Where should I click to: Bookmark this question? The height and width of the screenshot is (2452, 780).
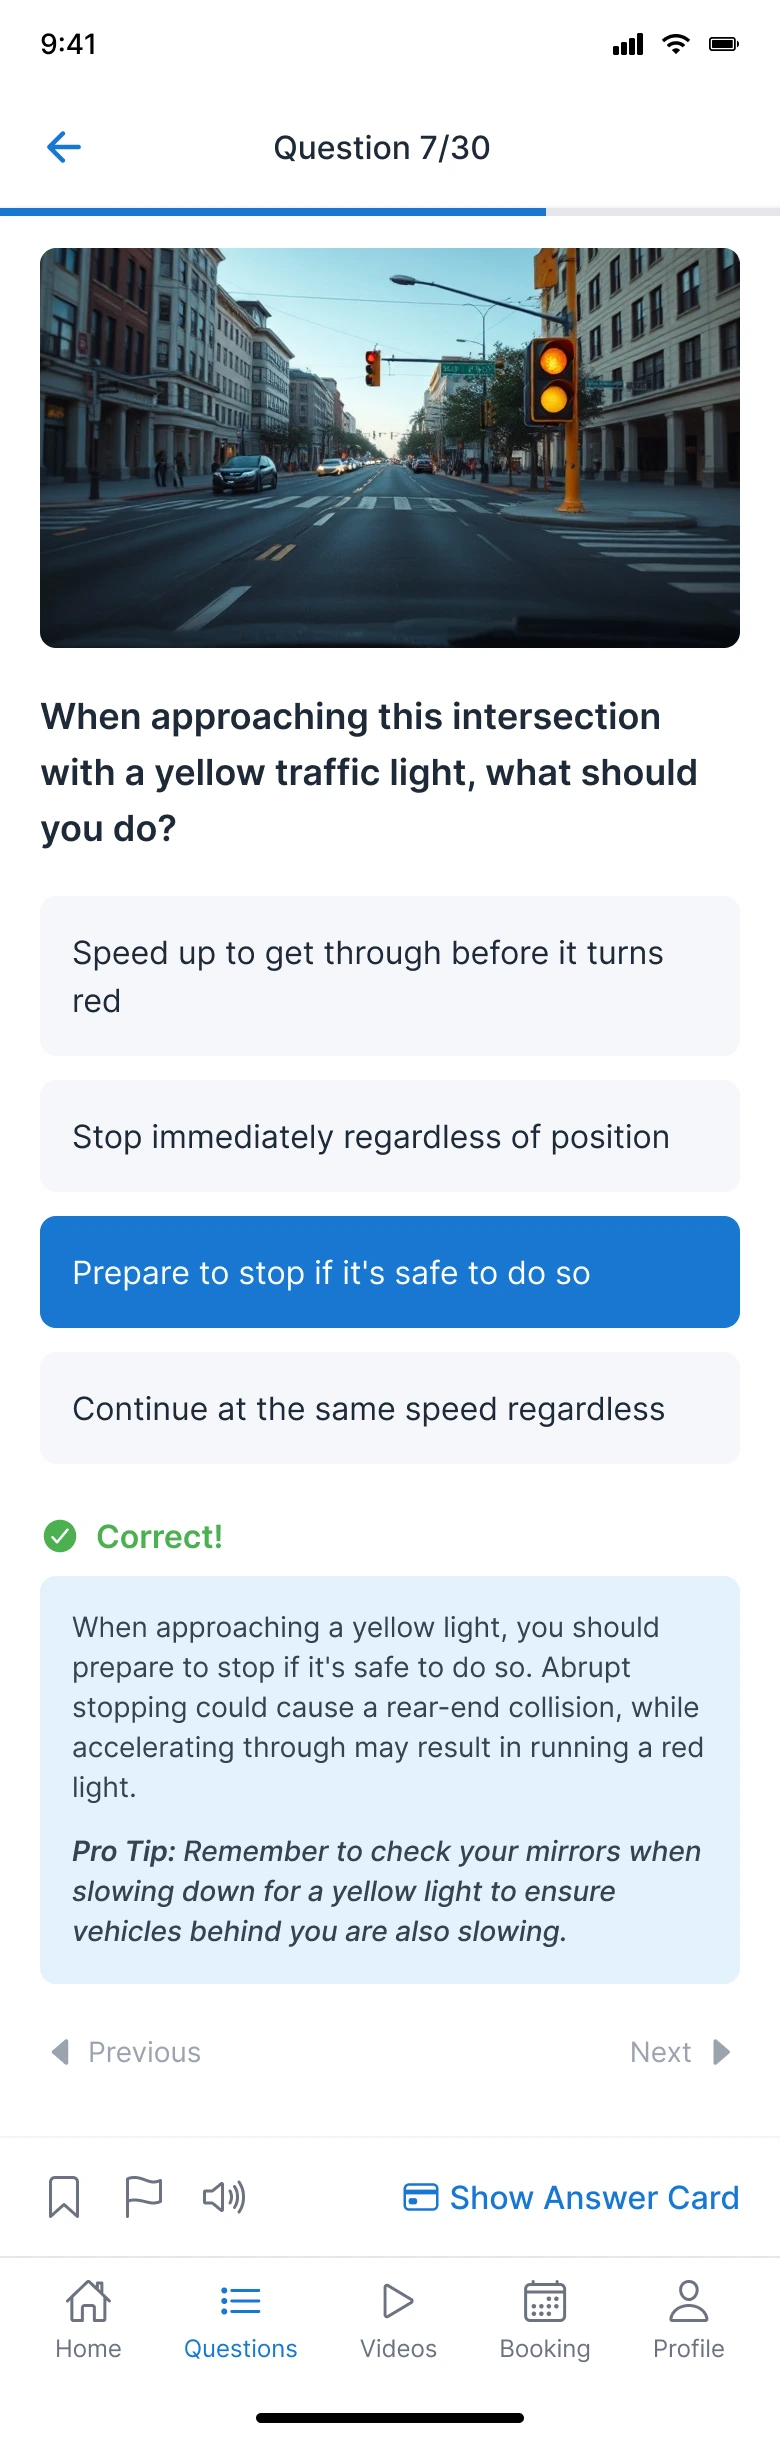(64, 2197)
